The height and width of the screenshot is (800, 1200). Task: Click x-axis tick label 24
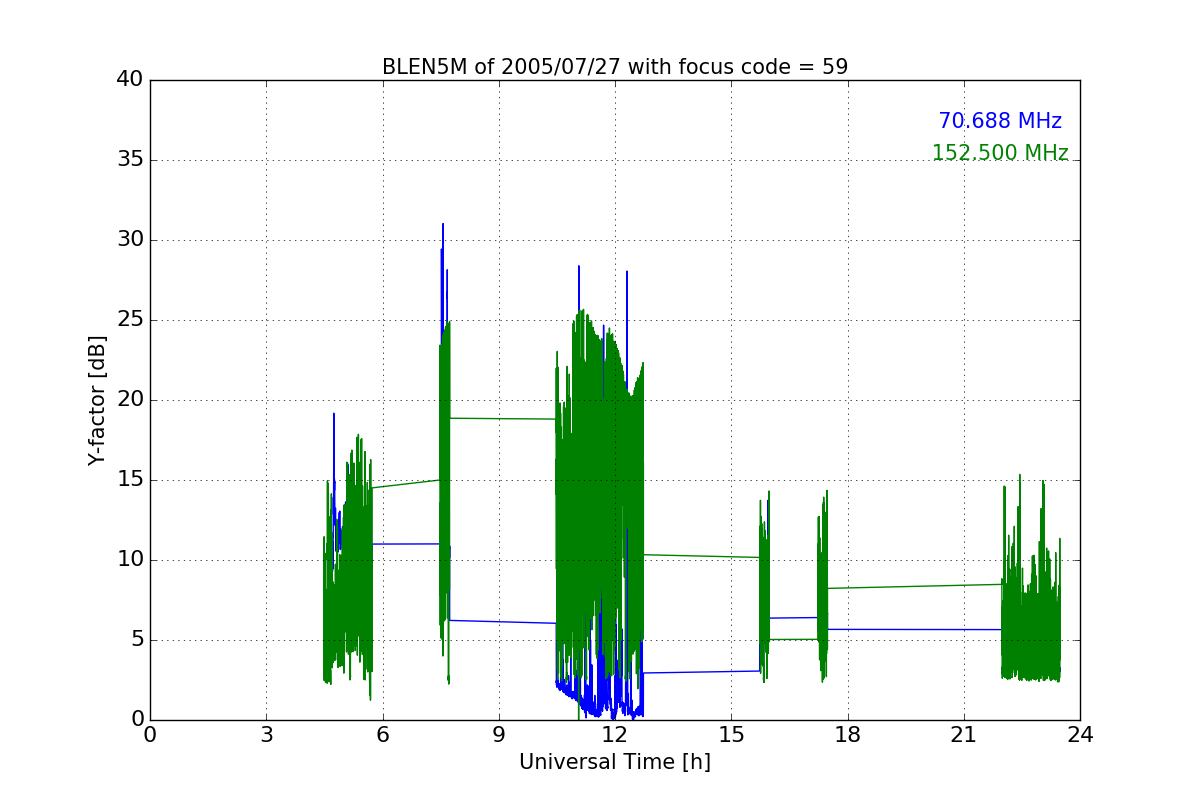pyautogui.click(x=1080, y=734)
